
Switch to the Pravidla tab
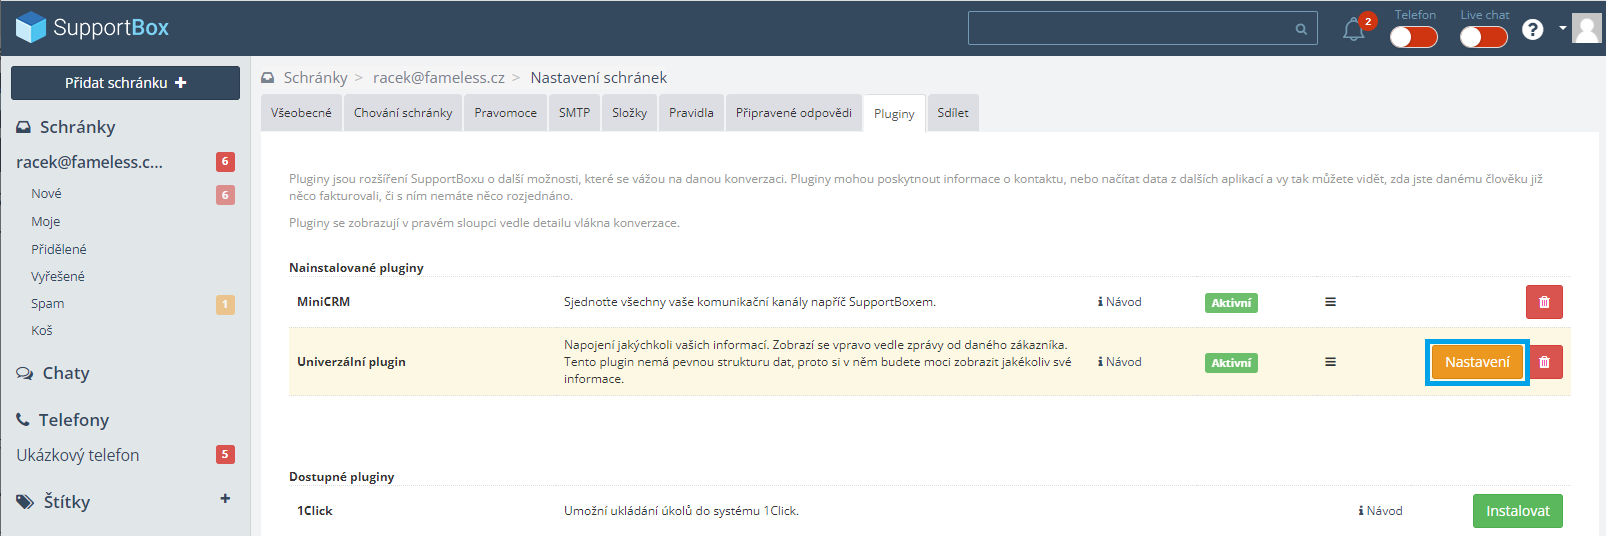691,113
